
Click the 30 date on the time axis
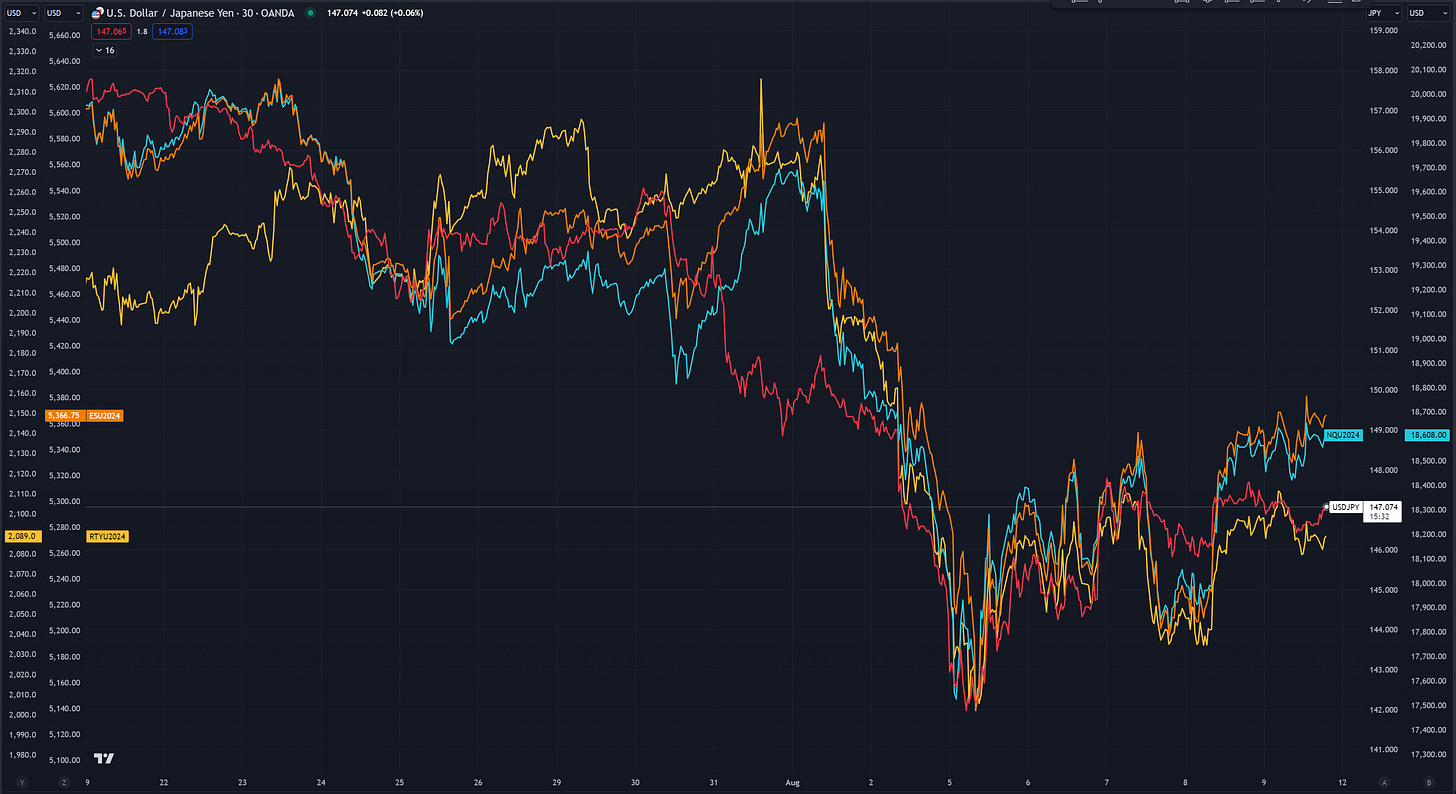click(635, 782)
